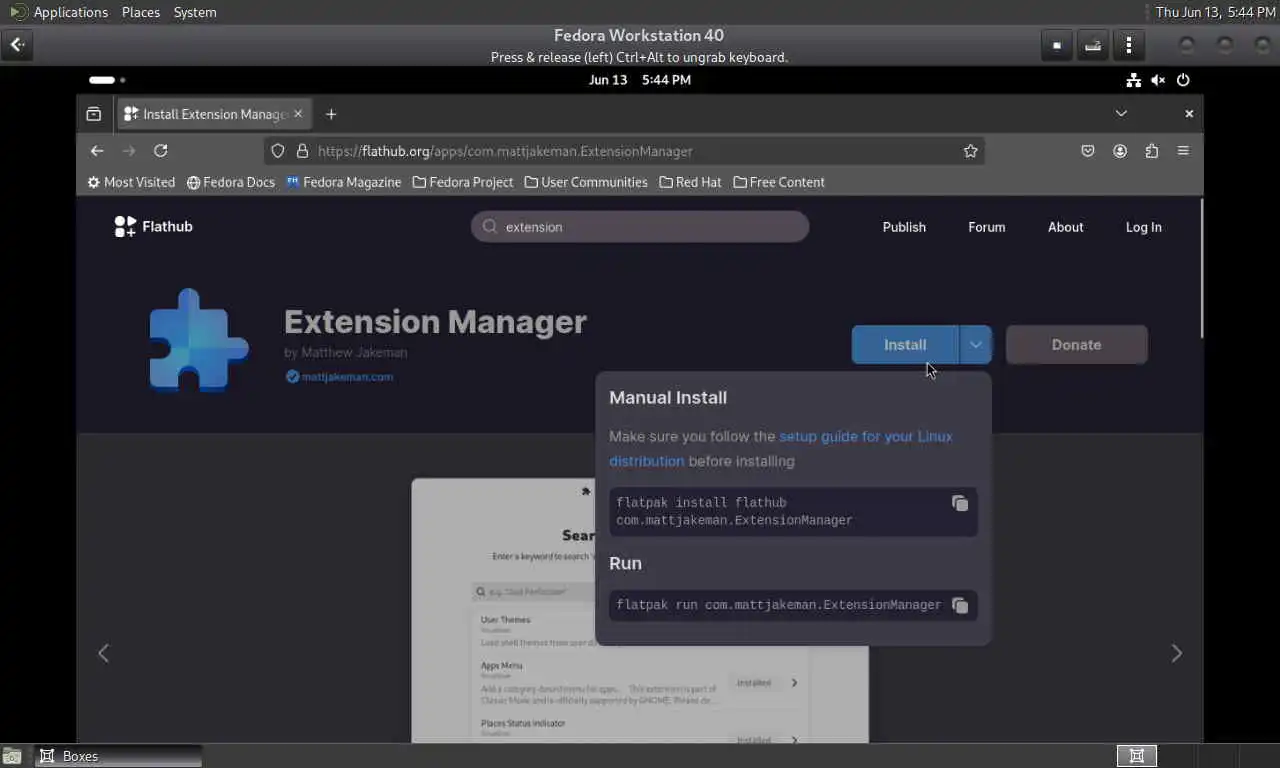The image size is (1280, 768).
Task: Open Firefox View tab icon
Action: (x=94, y=114)
